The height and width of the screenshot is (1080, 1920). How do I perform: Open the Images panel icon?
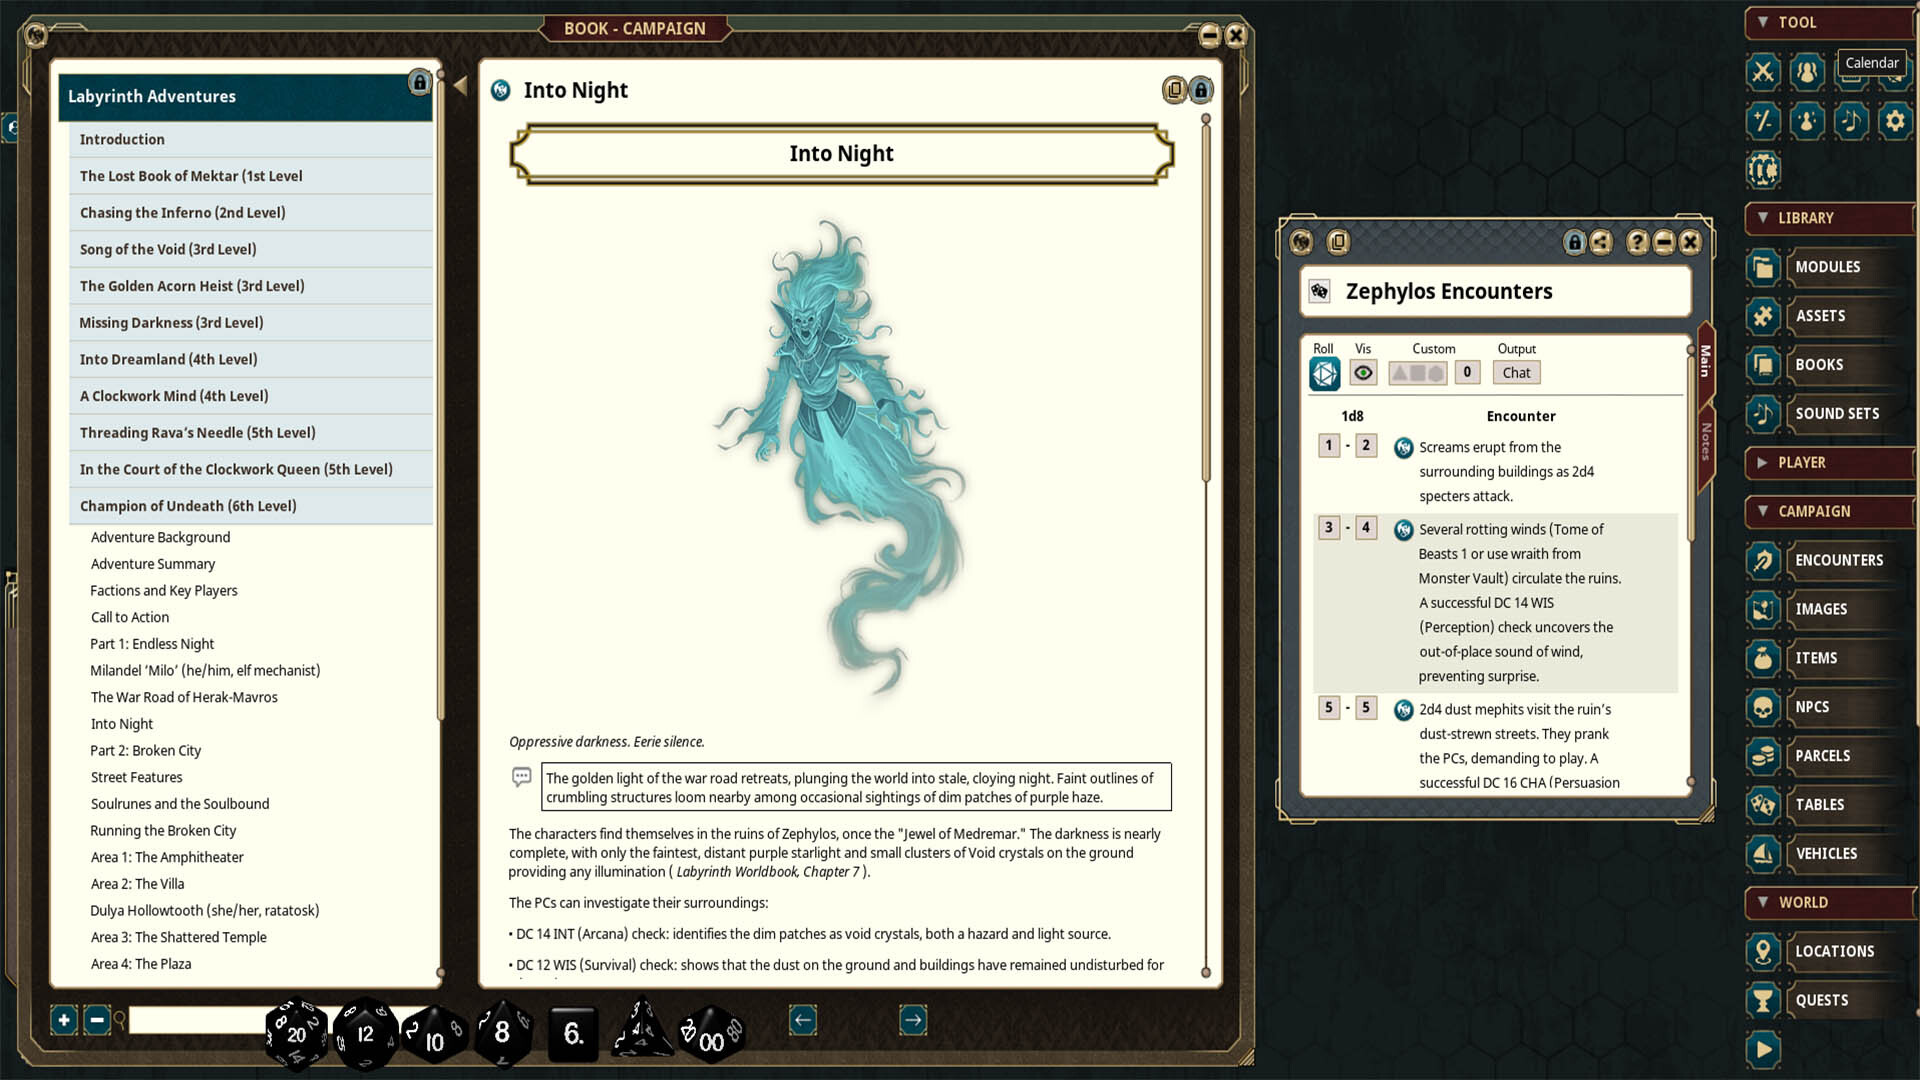click(1763, 609)
